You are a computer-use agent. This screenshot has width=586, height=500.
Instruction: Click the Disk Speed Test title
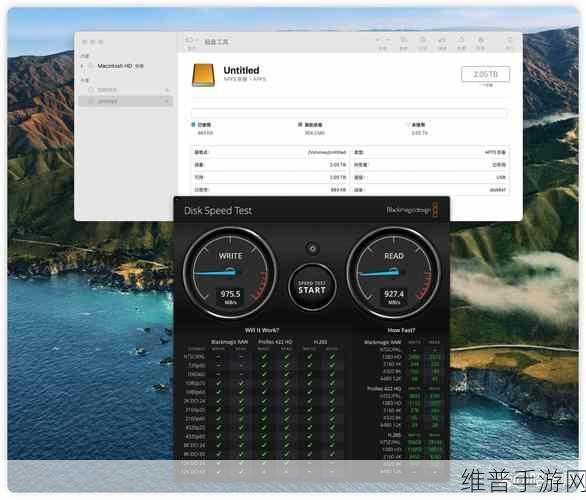point(218,211)
